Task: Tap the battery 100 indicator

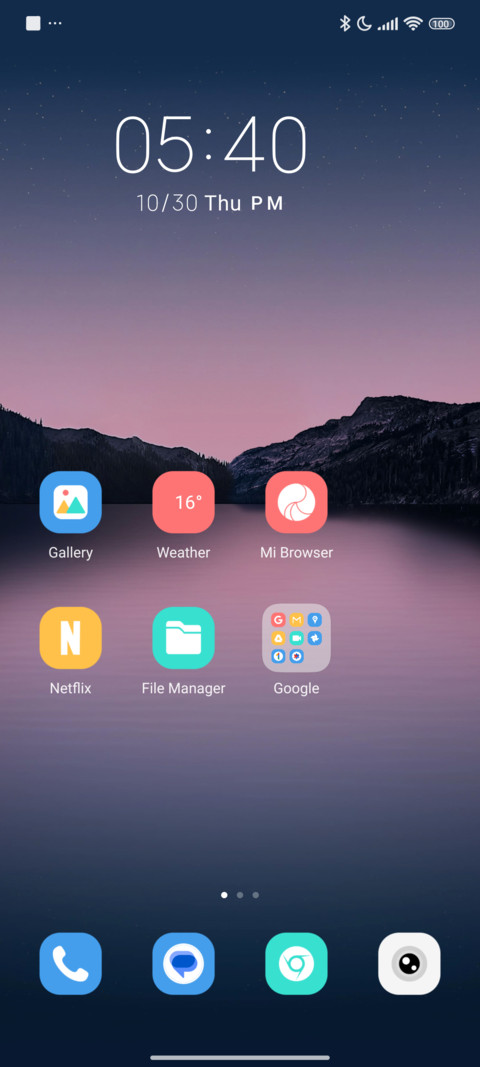Action: pyautogui.click(x=441, y=24)
